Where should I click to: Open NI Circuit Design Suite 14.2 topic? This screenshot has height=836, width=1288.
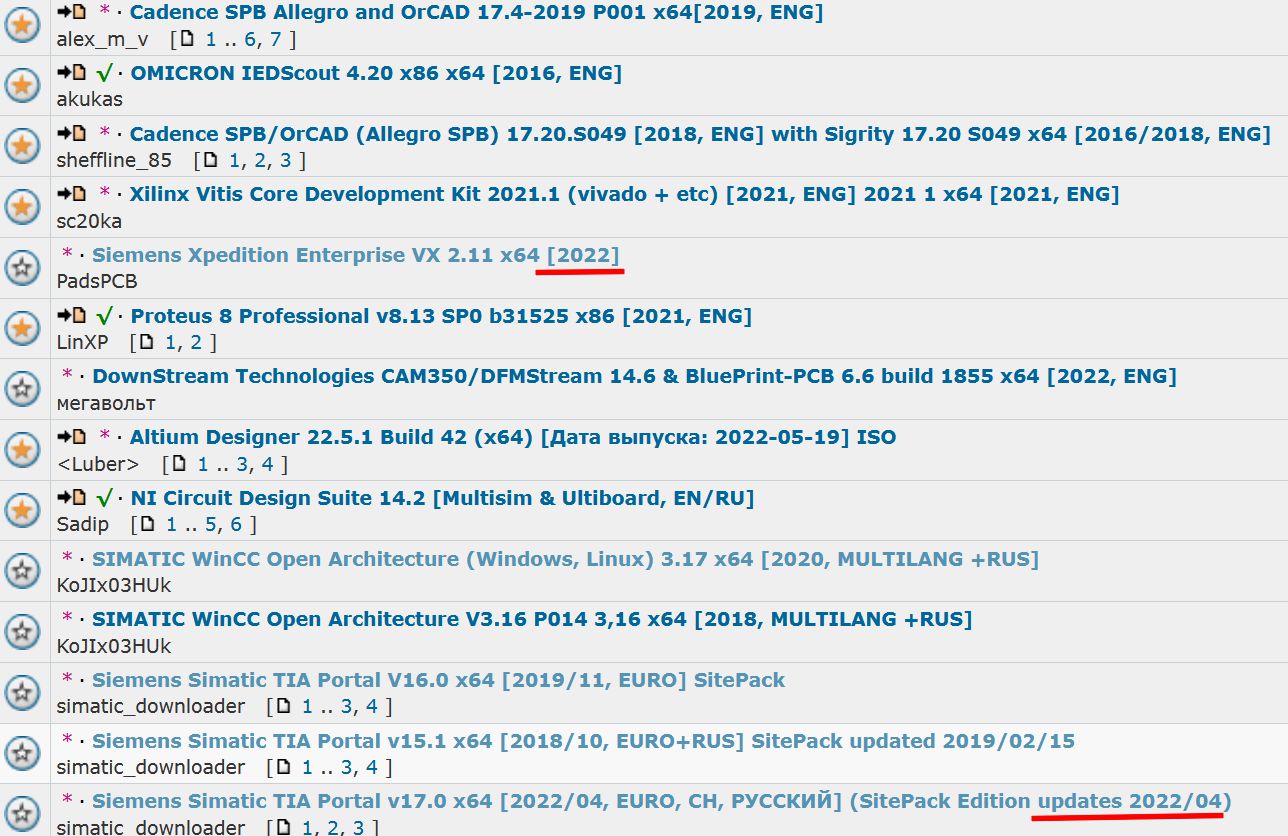(442, 498)
